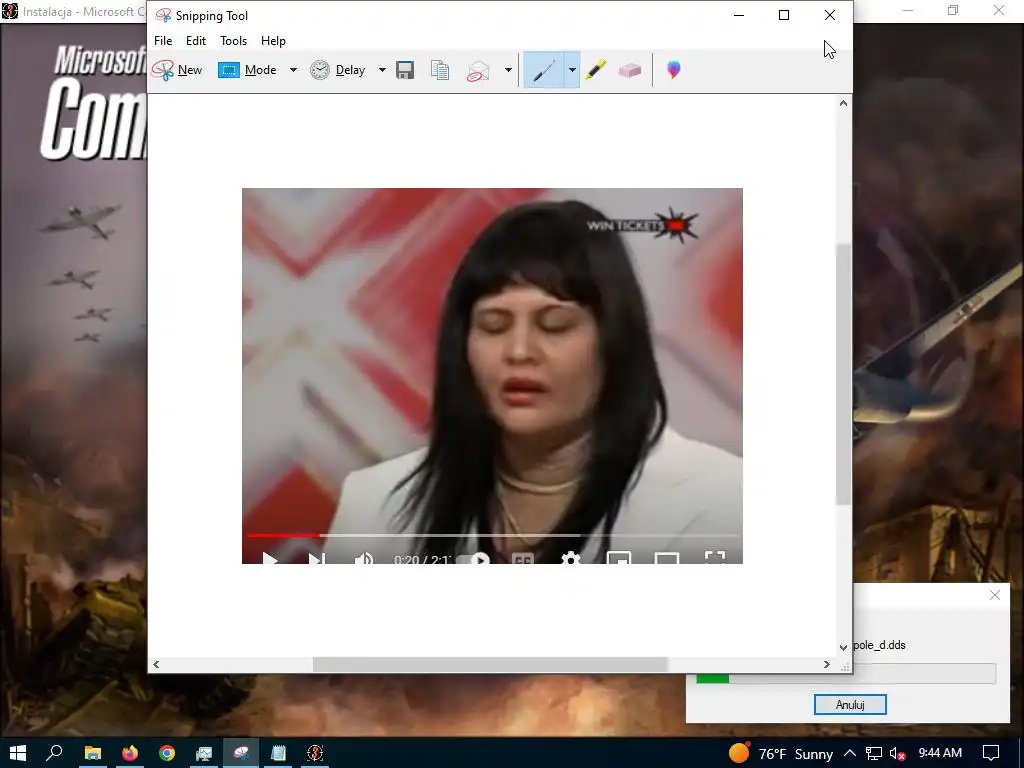Open the Help menu
Image resolution: width=1024 pixels, height=768 pixels.
coord(273,40)
